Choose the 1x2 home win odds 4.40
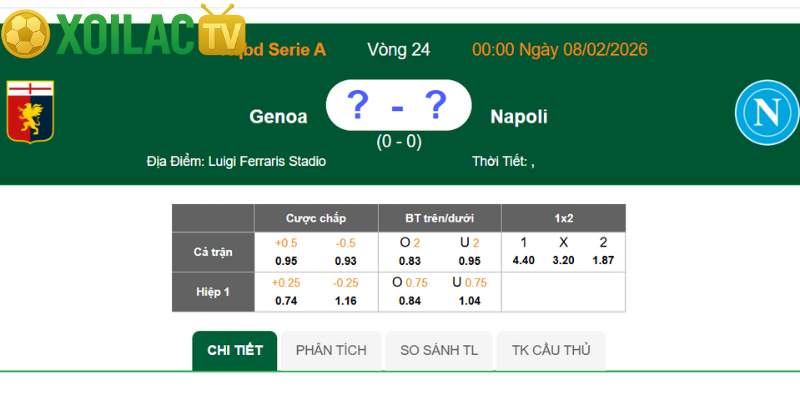 523,252
